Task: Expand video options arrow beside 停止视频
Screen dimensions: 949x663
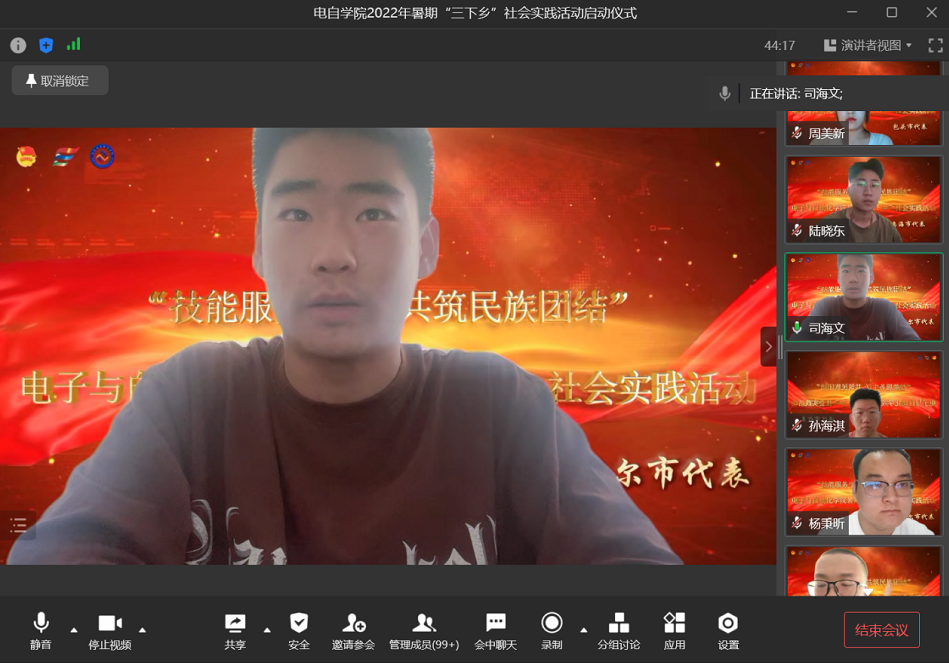Action: pyautogui.click(x=142, y=630)
